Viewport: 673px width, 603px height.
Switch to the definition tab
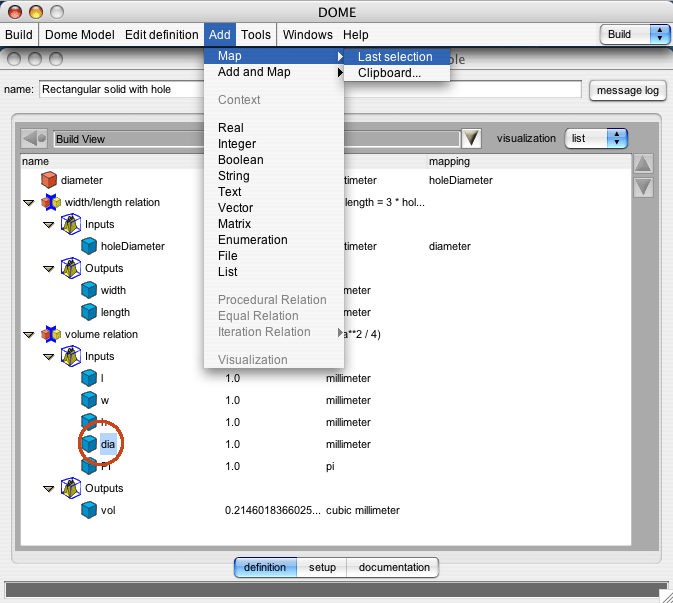coord(265,567)
